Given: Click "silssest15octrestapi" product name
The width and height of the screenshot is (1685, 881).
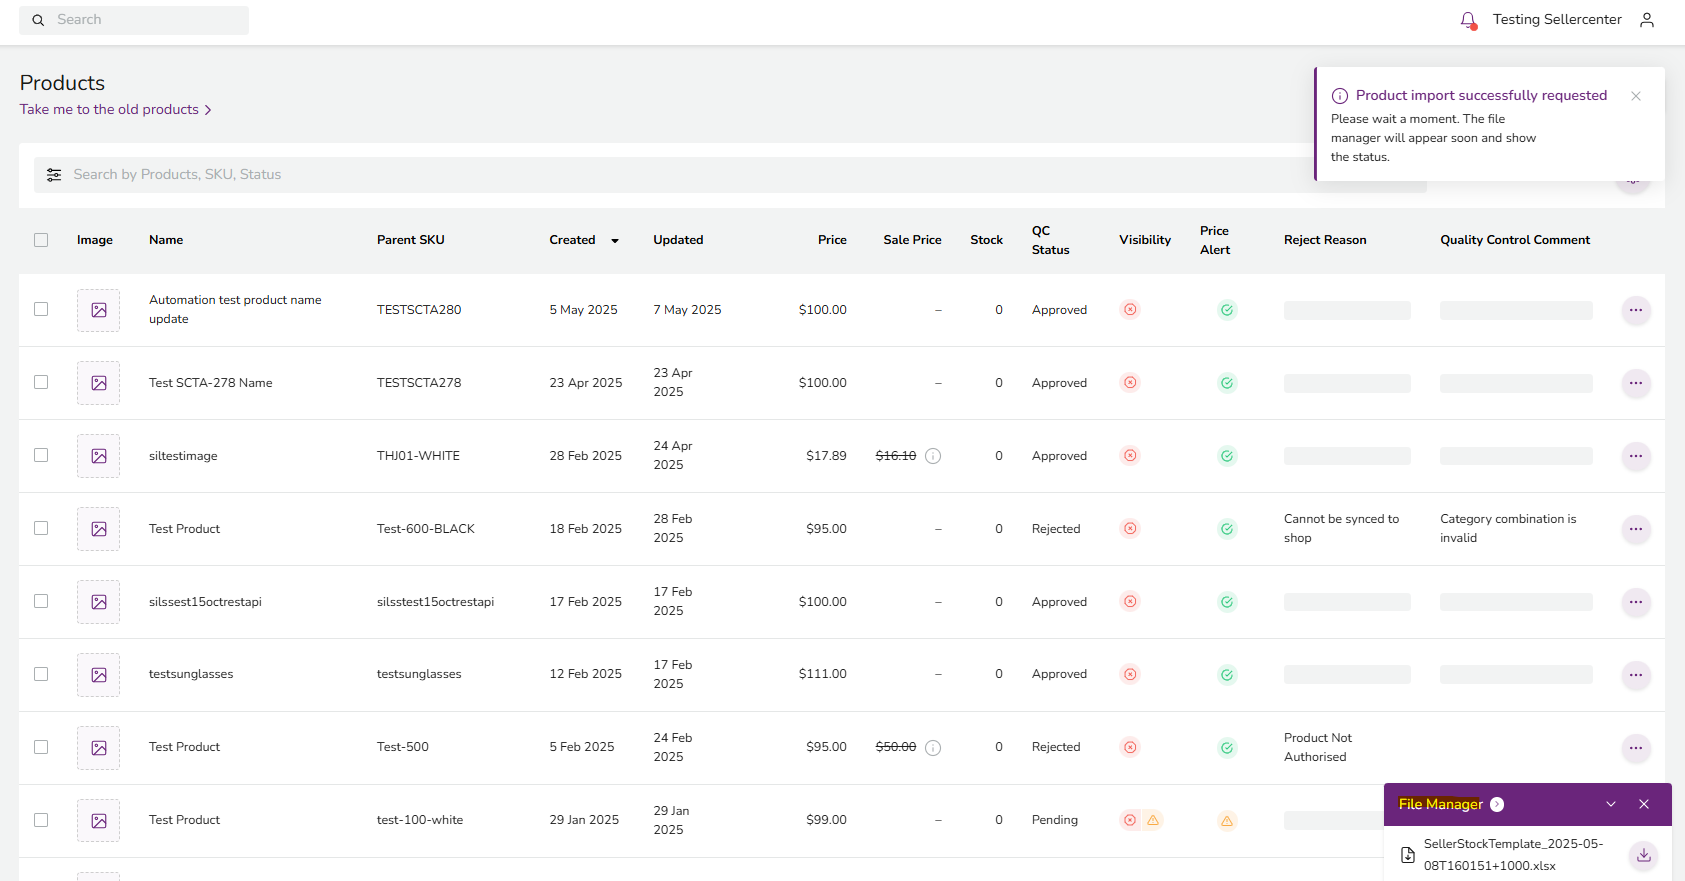Looking at the screenshot, I should coord(205,602).
